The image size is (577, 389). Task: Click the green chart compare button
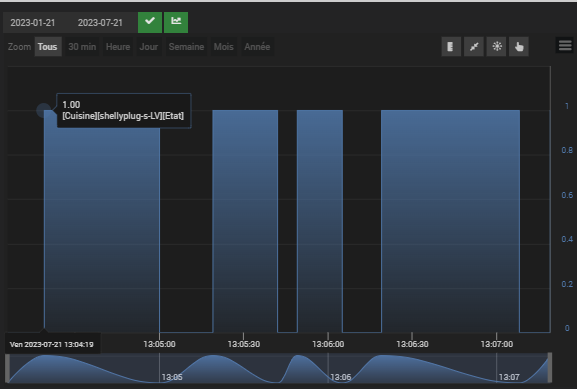(176, 22)
